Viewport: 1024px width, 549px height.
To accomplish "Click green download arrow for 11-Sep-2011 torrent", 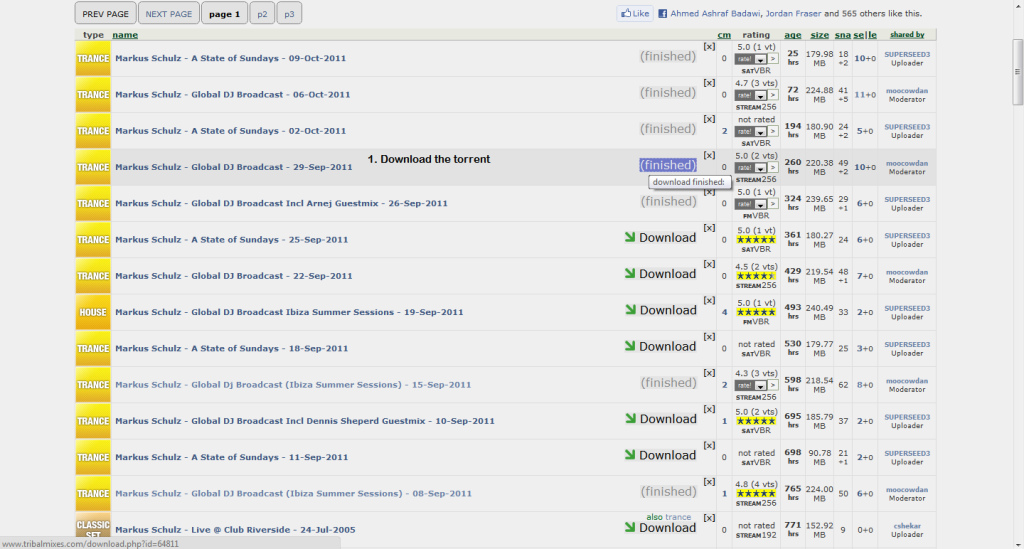I will click(630, 454).
